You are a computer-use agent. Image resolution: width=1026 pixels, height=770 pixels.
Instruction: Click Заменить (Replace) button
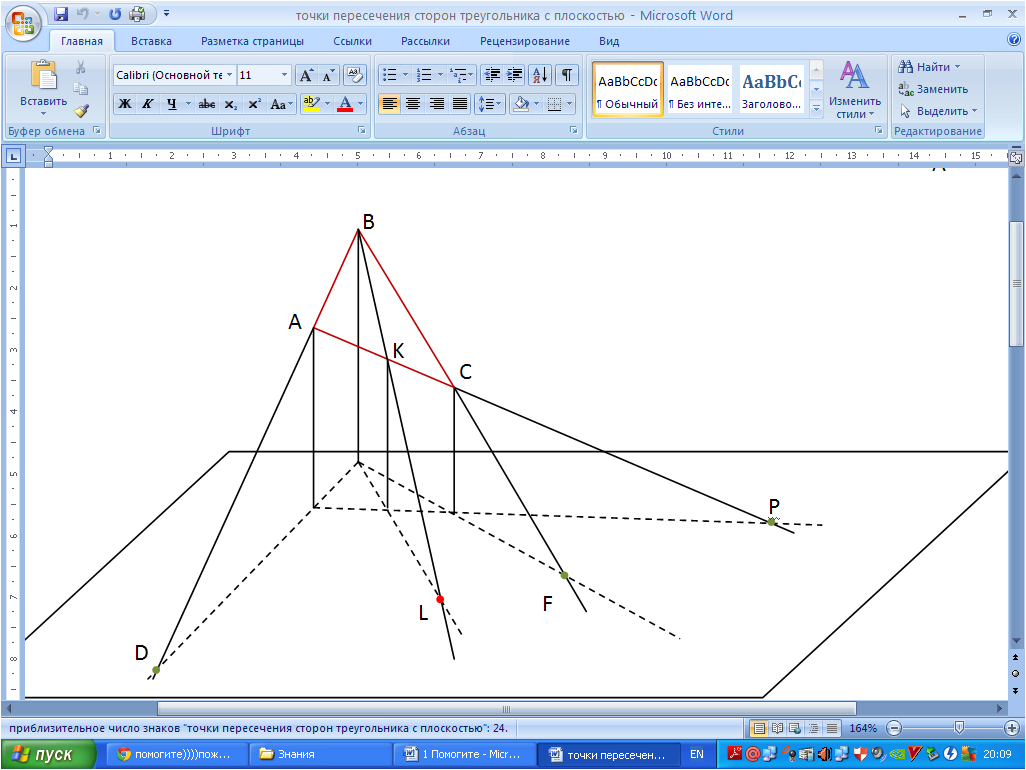click(932, 89)
